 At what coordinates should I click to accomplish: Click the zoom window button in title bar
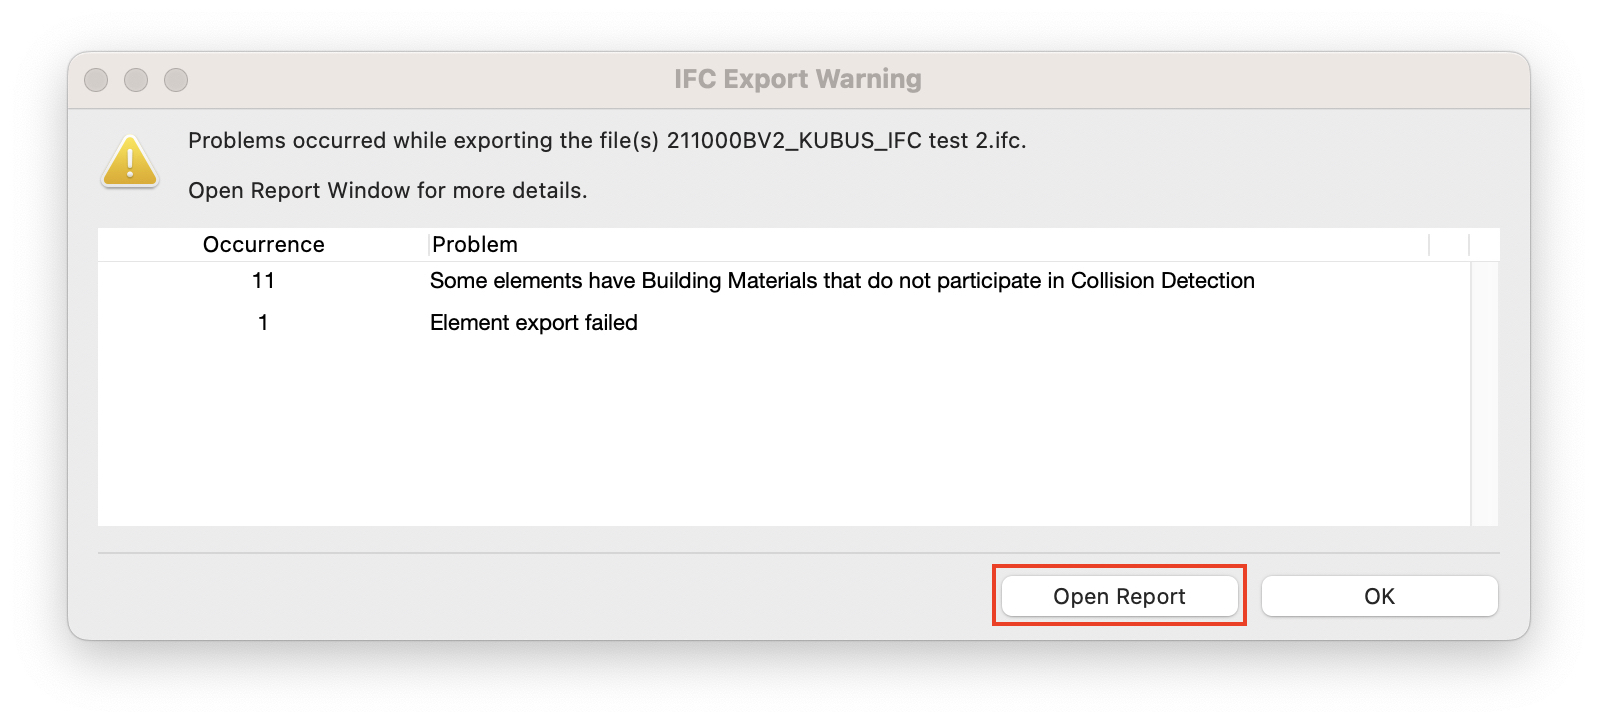click(176, 79)
